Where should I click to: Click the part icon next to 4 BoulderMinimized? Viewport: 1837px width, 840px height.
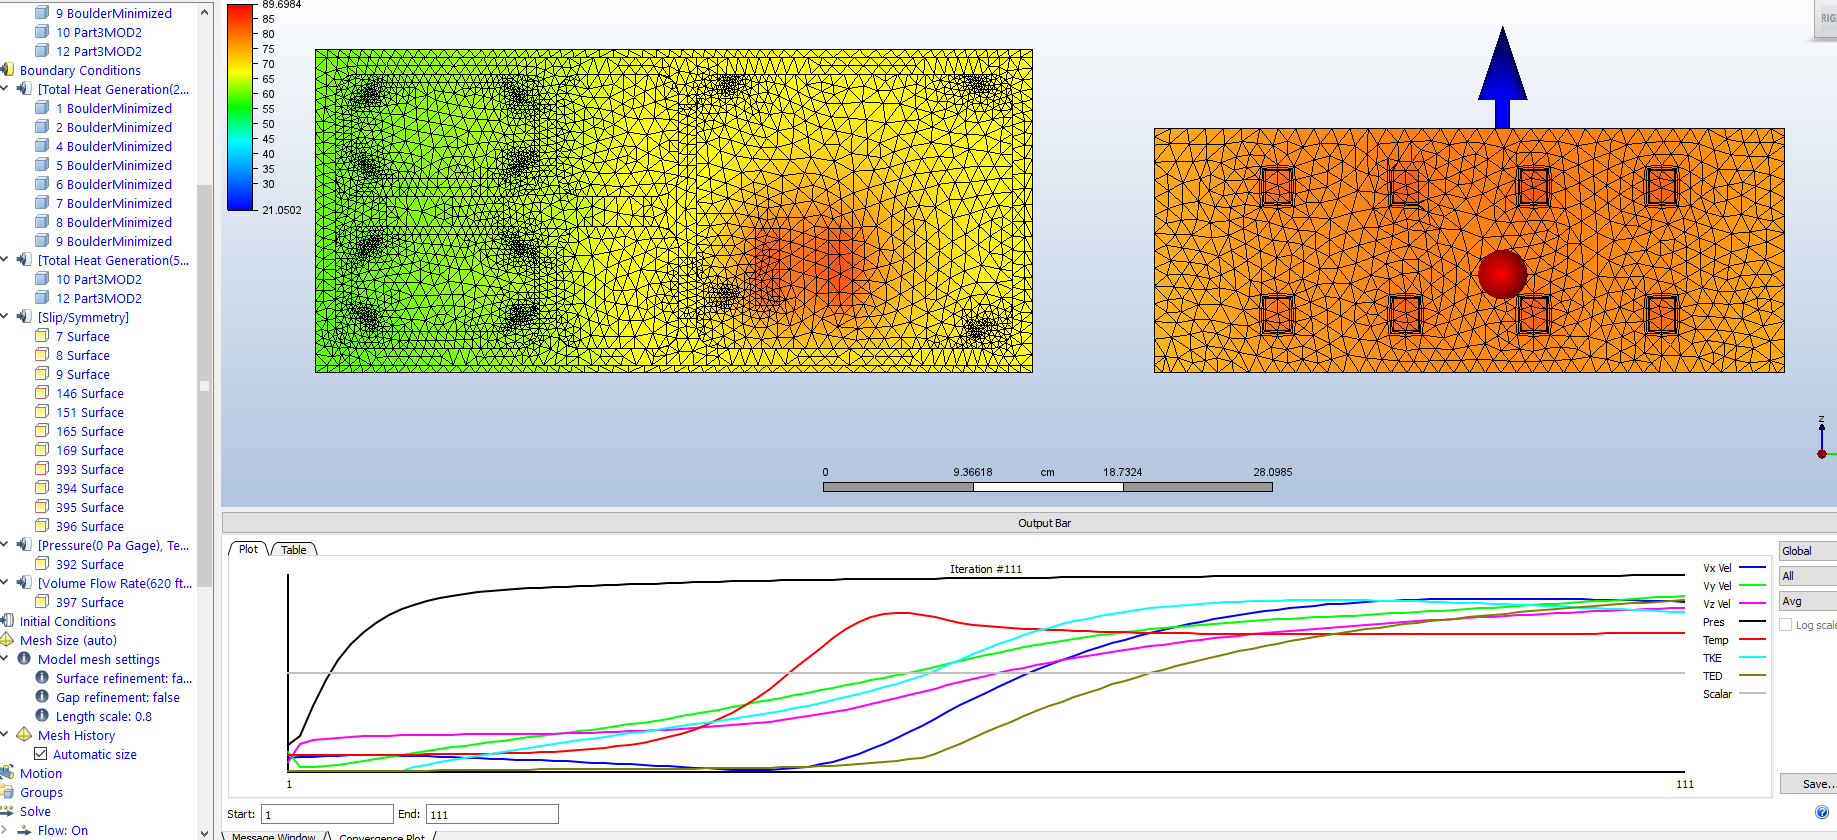click(42, 146)
